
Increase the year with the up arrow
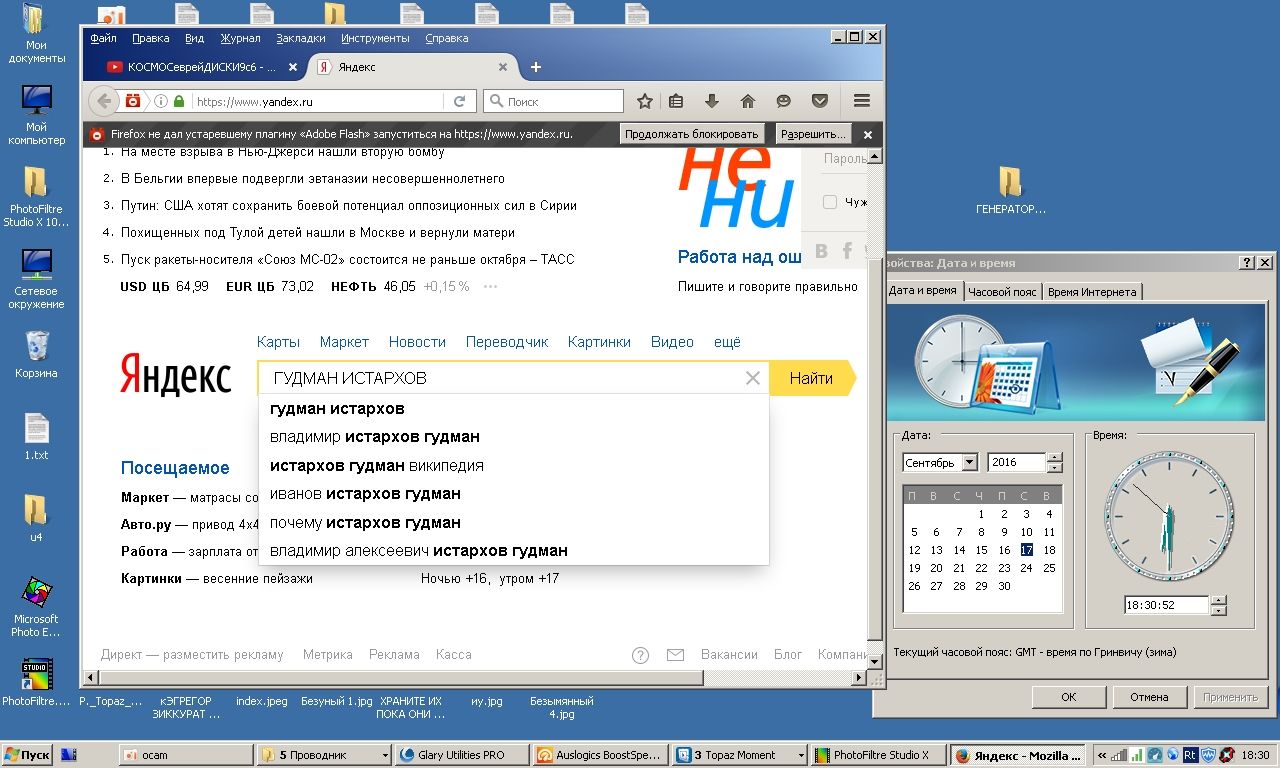1054,458
